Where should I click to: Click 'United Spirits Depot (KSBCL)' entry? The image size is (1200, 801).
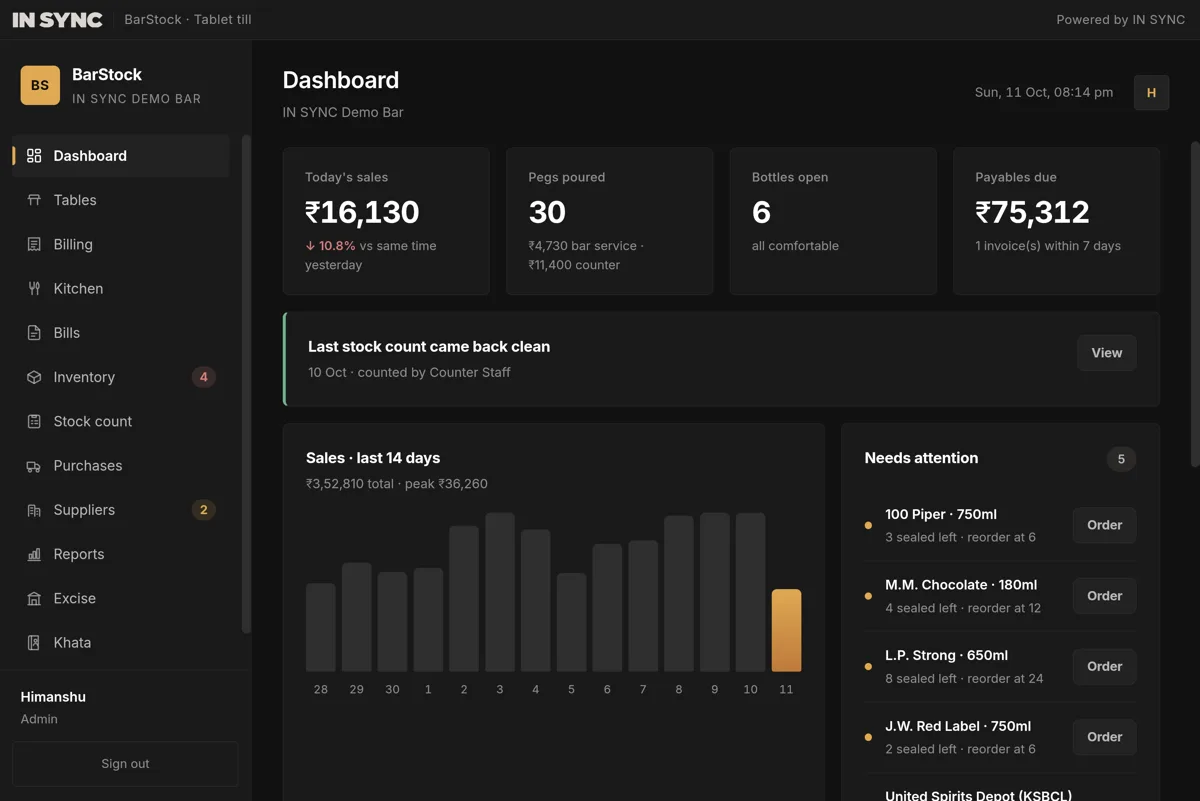pyautogui.click(x=978, y=795)
